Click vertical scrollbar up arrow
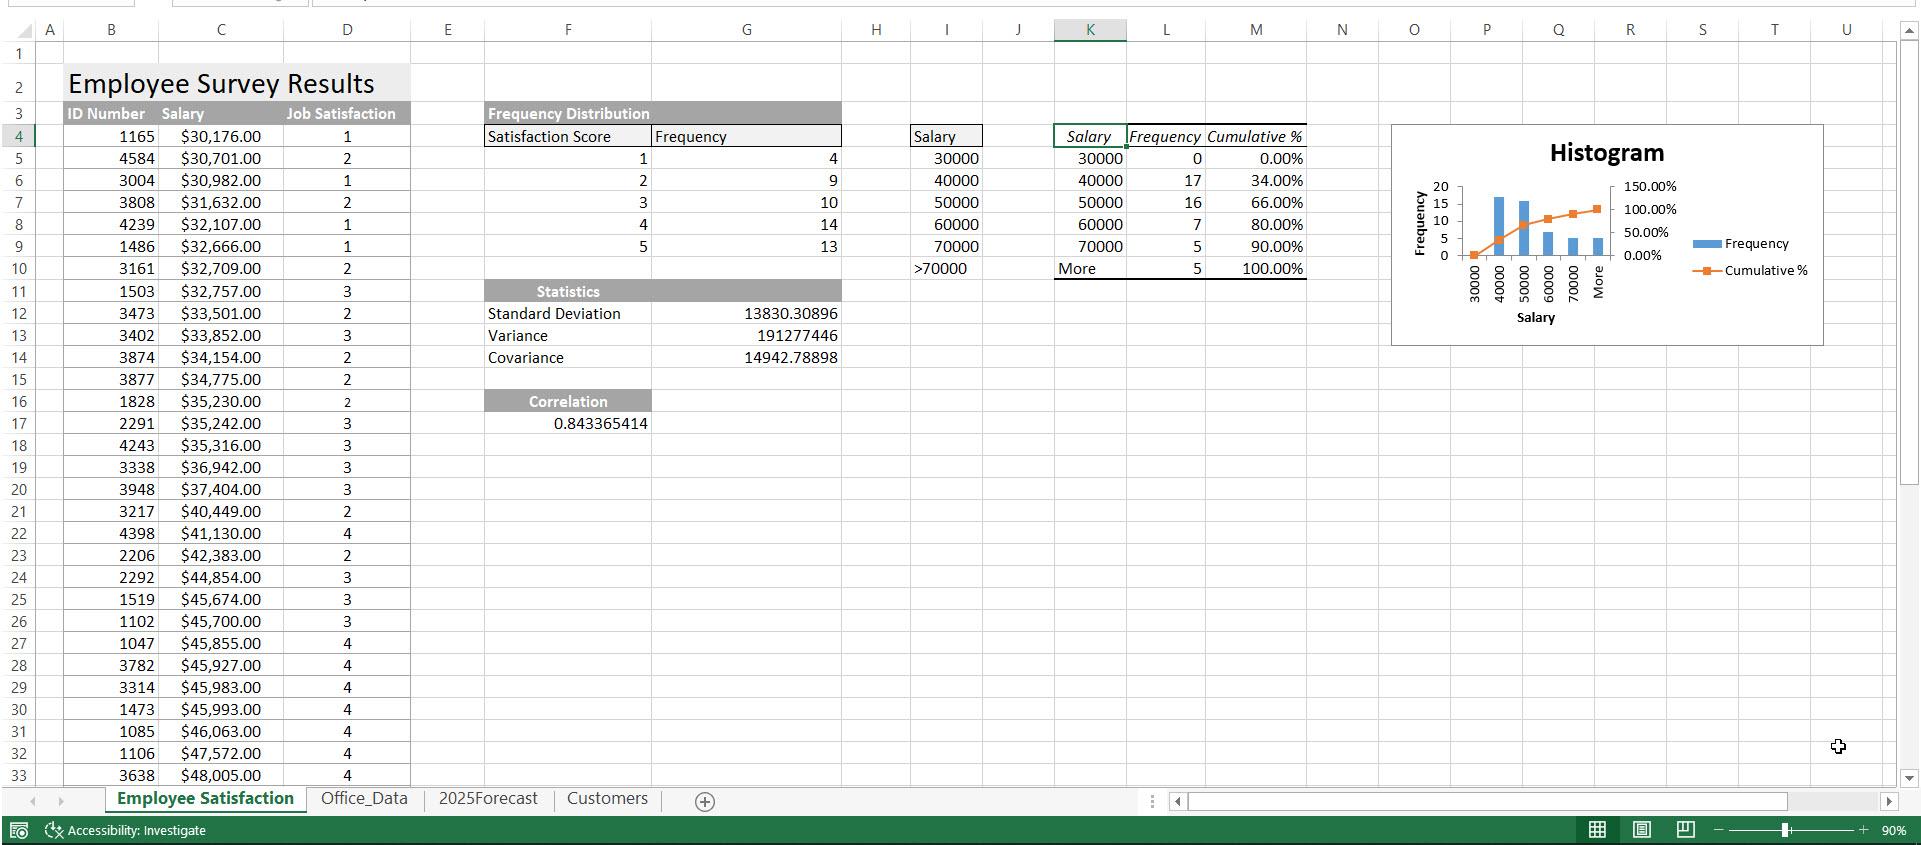1921x845 pixels. click(1909, 31)
